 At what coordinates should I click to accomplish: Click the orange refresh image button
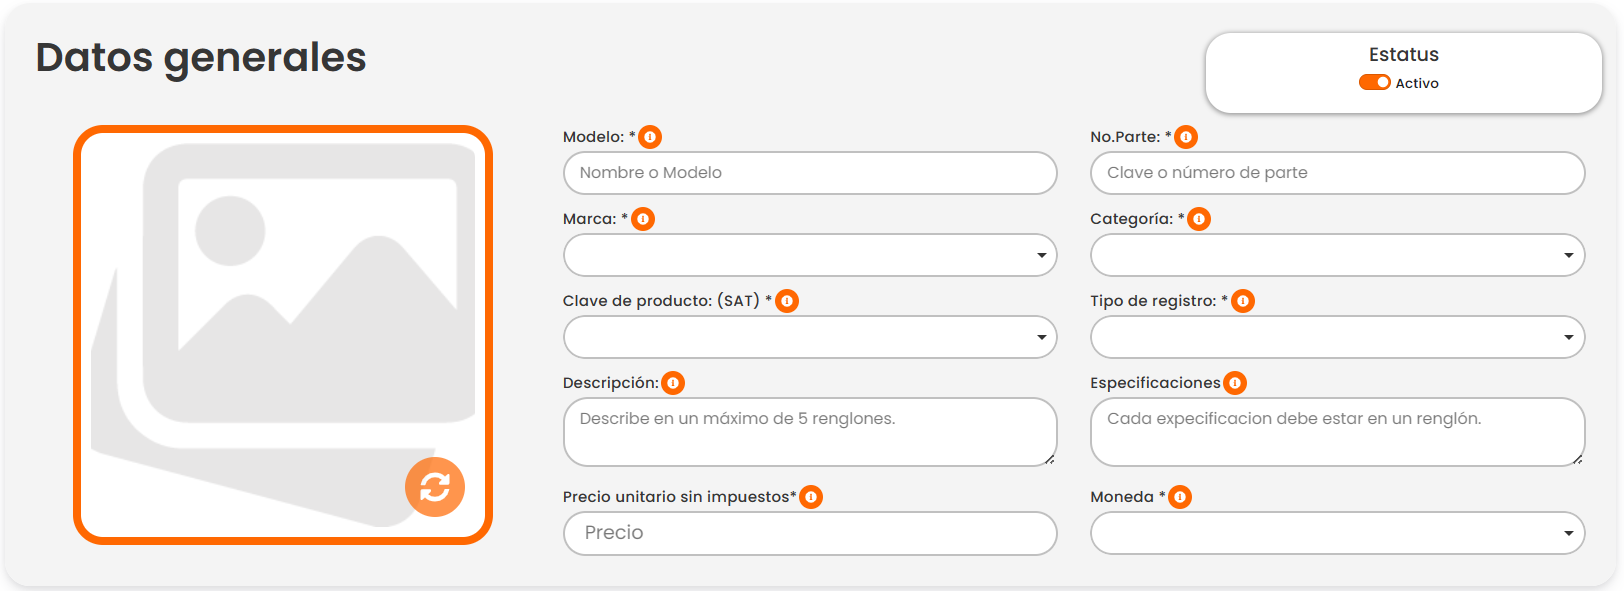(435, 487)
